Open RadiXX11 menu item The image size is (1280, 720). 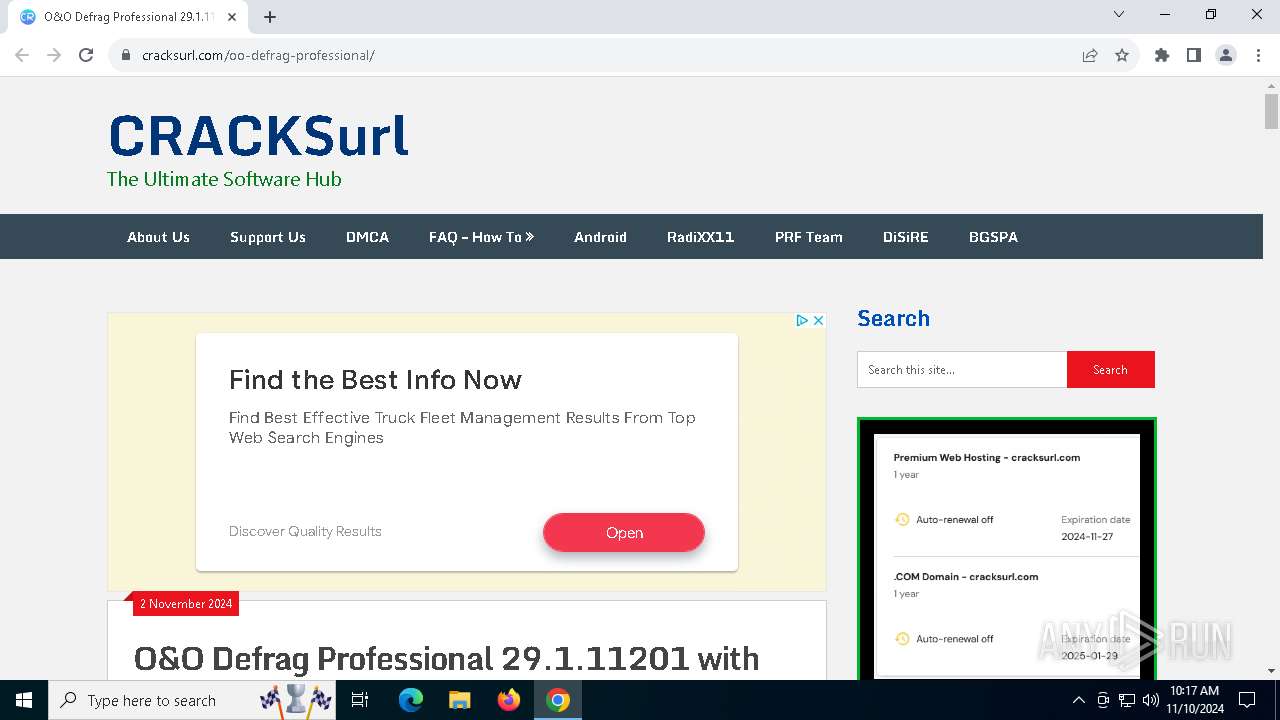point(701,237)
